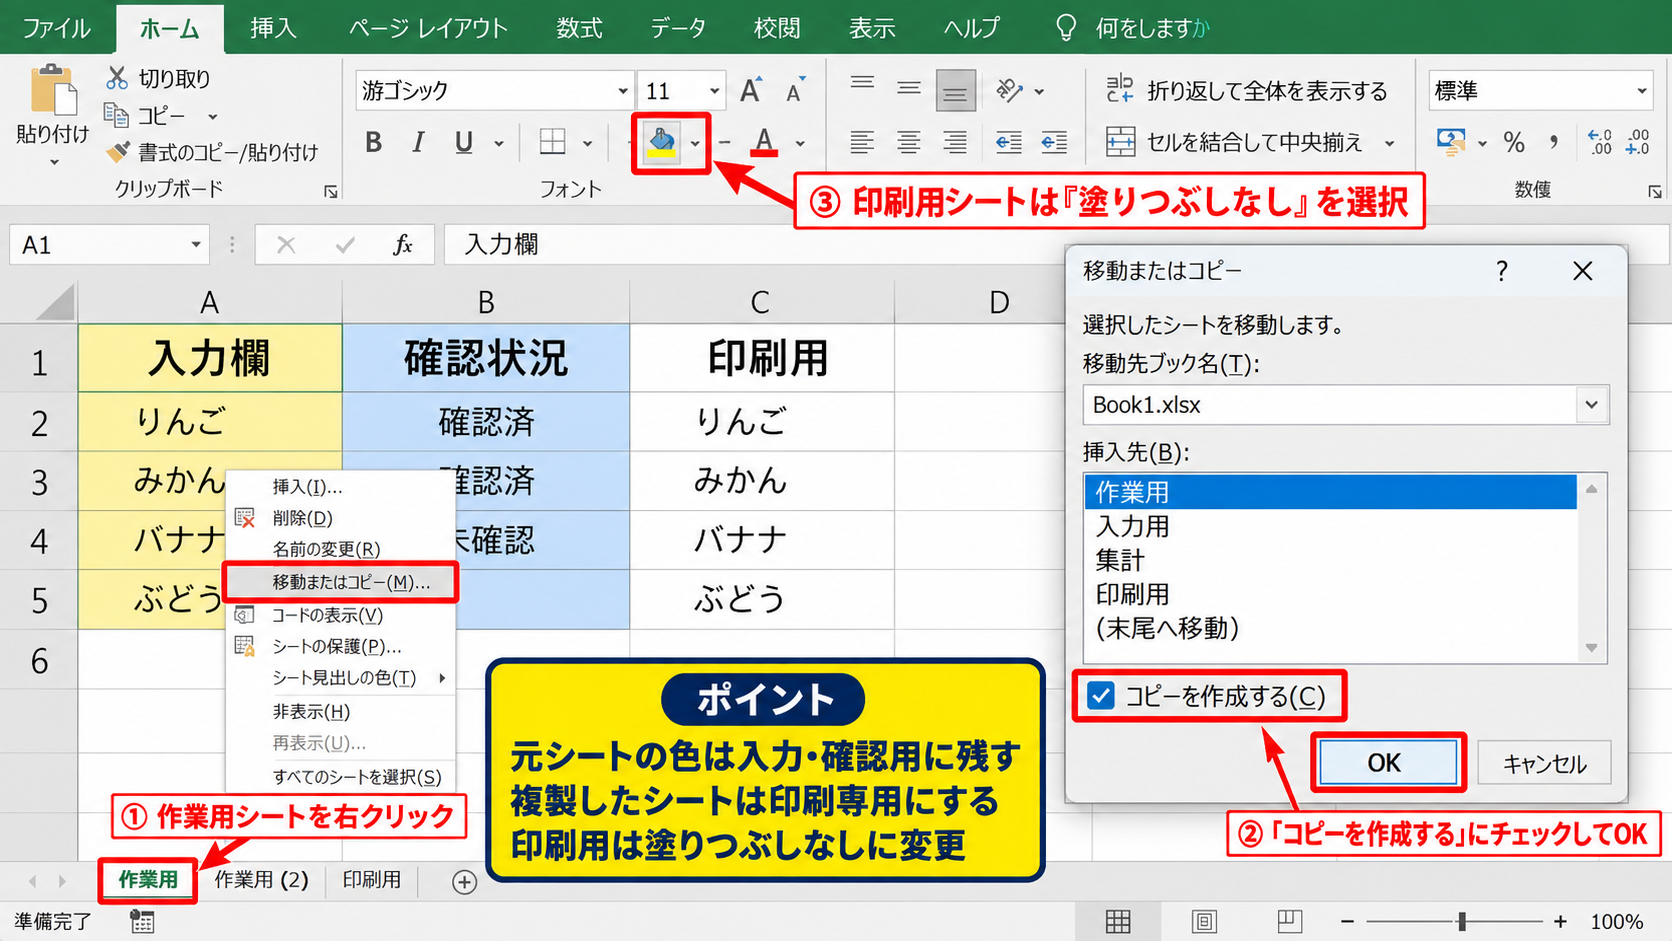Screen dimensions: 1672x941
Task: Align text right
Action: tap(955, 142)
